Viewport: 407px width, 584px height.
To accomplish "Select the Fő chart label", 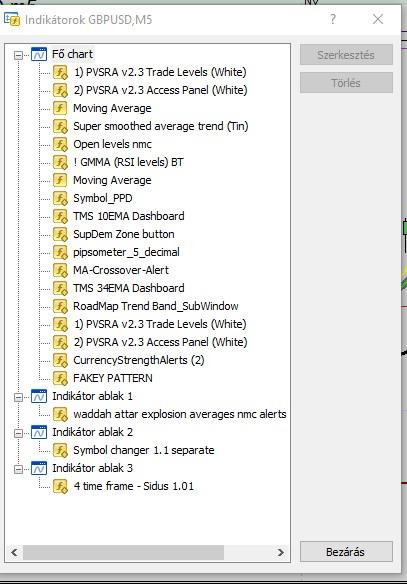I will (73, 54).
